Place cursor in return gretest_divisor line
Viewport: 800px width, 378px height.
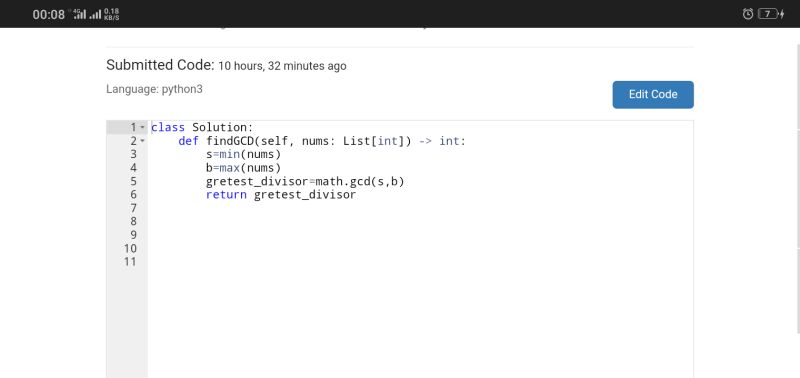point(281,195)
